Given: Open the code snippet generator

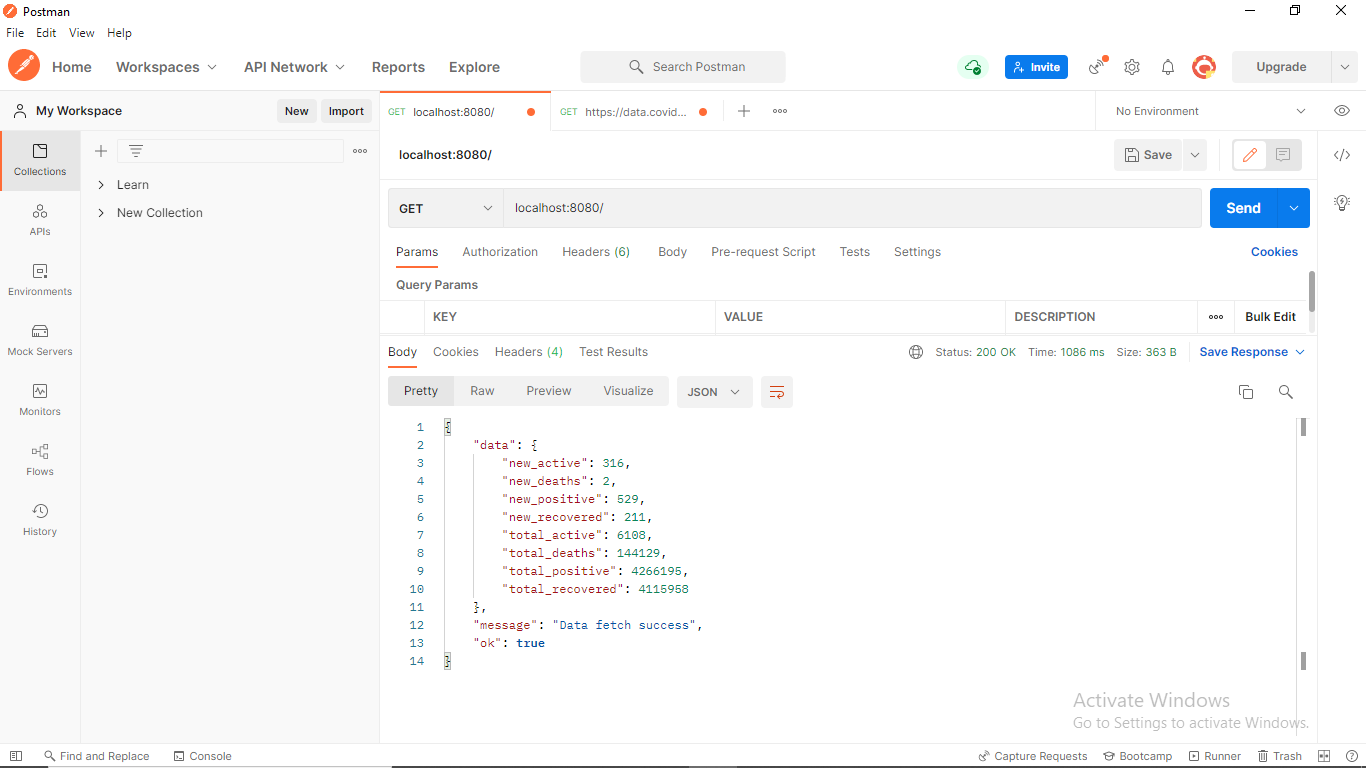Looking at the screenshot, I should pyautogui.click(x=1342, y=155).
